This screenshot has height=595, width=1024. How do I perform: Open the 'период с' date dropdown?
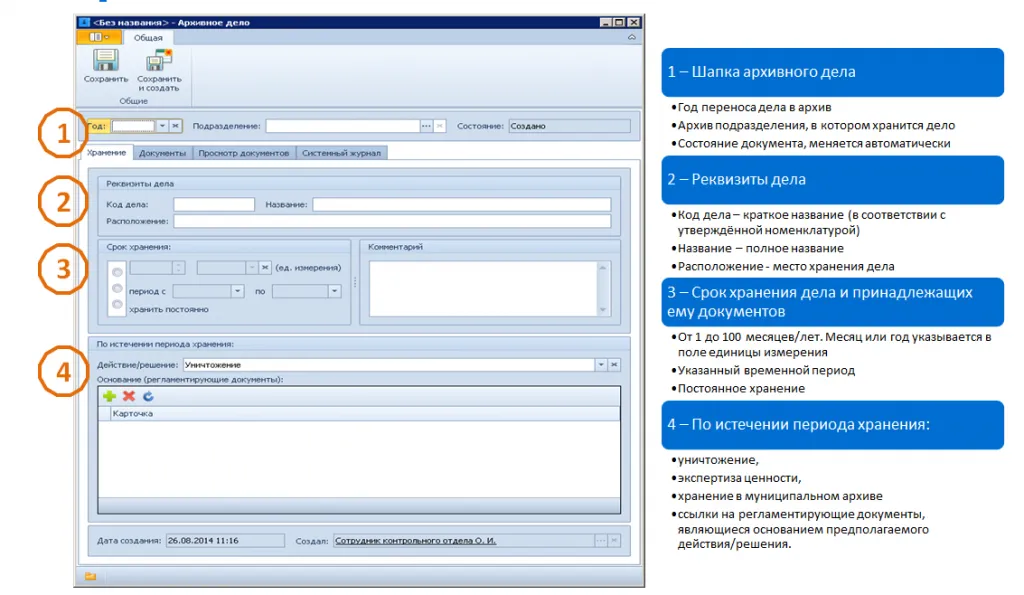pyautogui.click(x=237, y=291)
